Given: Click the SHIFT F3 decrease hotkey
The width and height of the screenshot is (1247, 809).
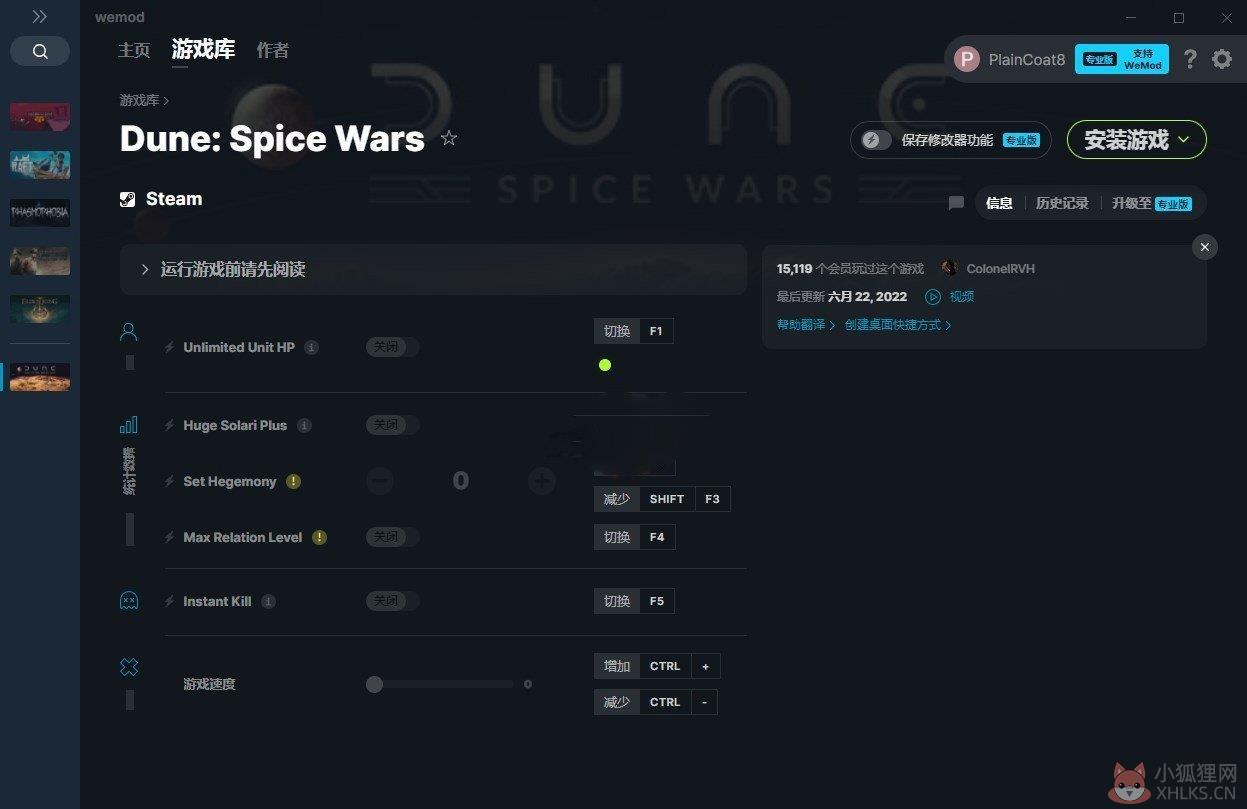Looking at the screenshot, I should point(662,499).
